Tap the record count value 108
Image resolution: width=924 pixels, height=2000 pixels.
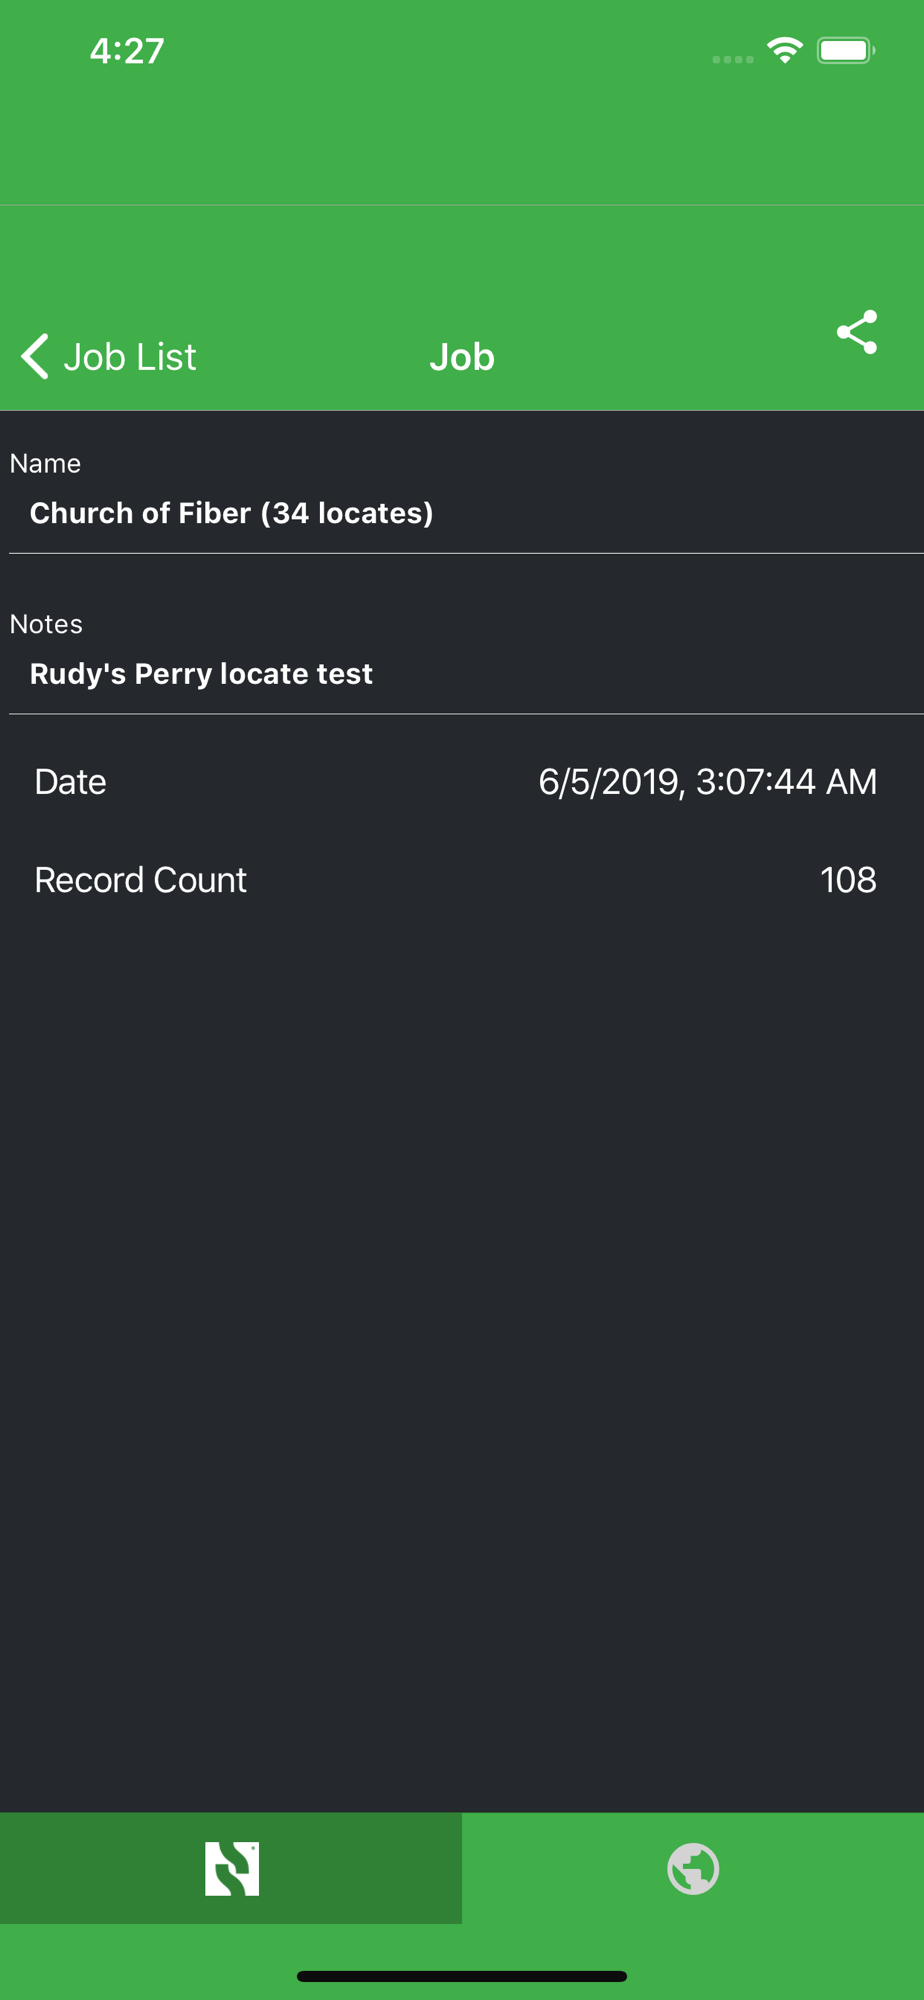848,880
